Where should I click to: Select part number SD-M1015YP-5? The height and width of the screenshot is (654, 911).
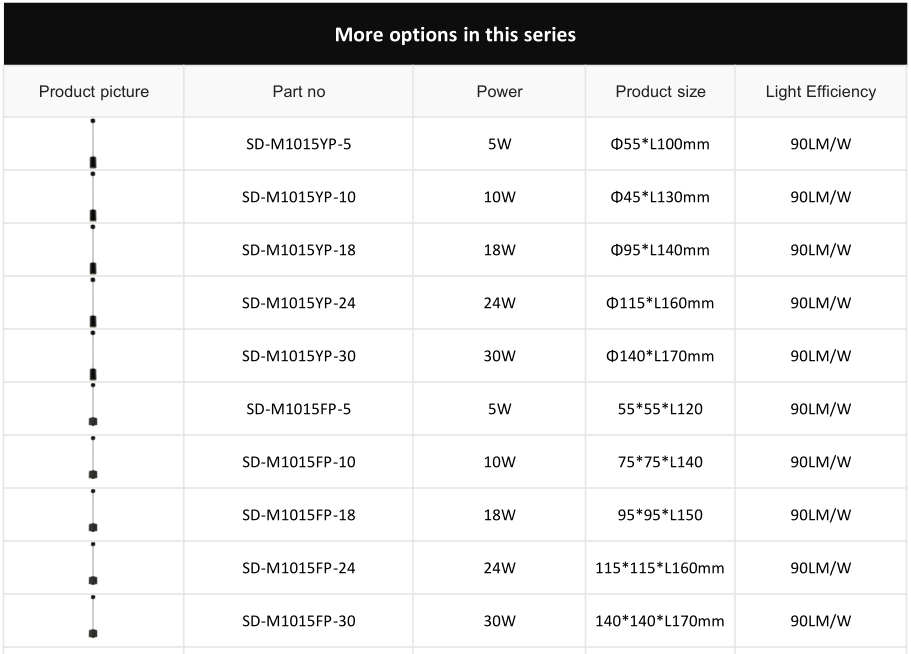tap(299, 144)
